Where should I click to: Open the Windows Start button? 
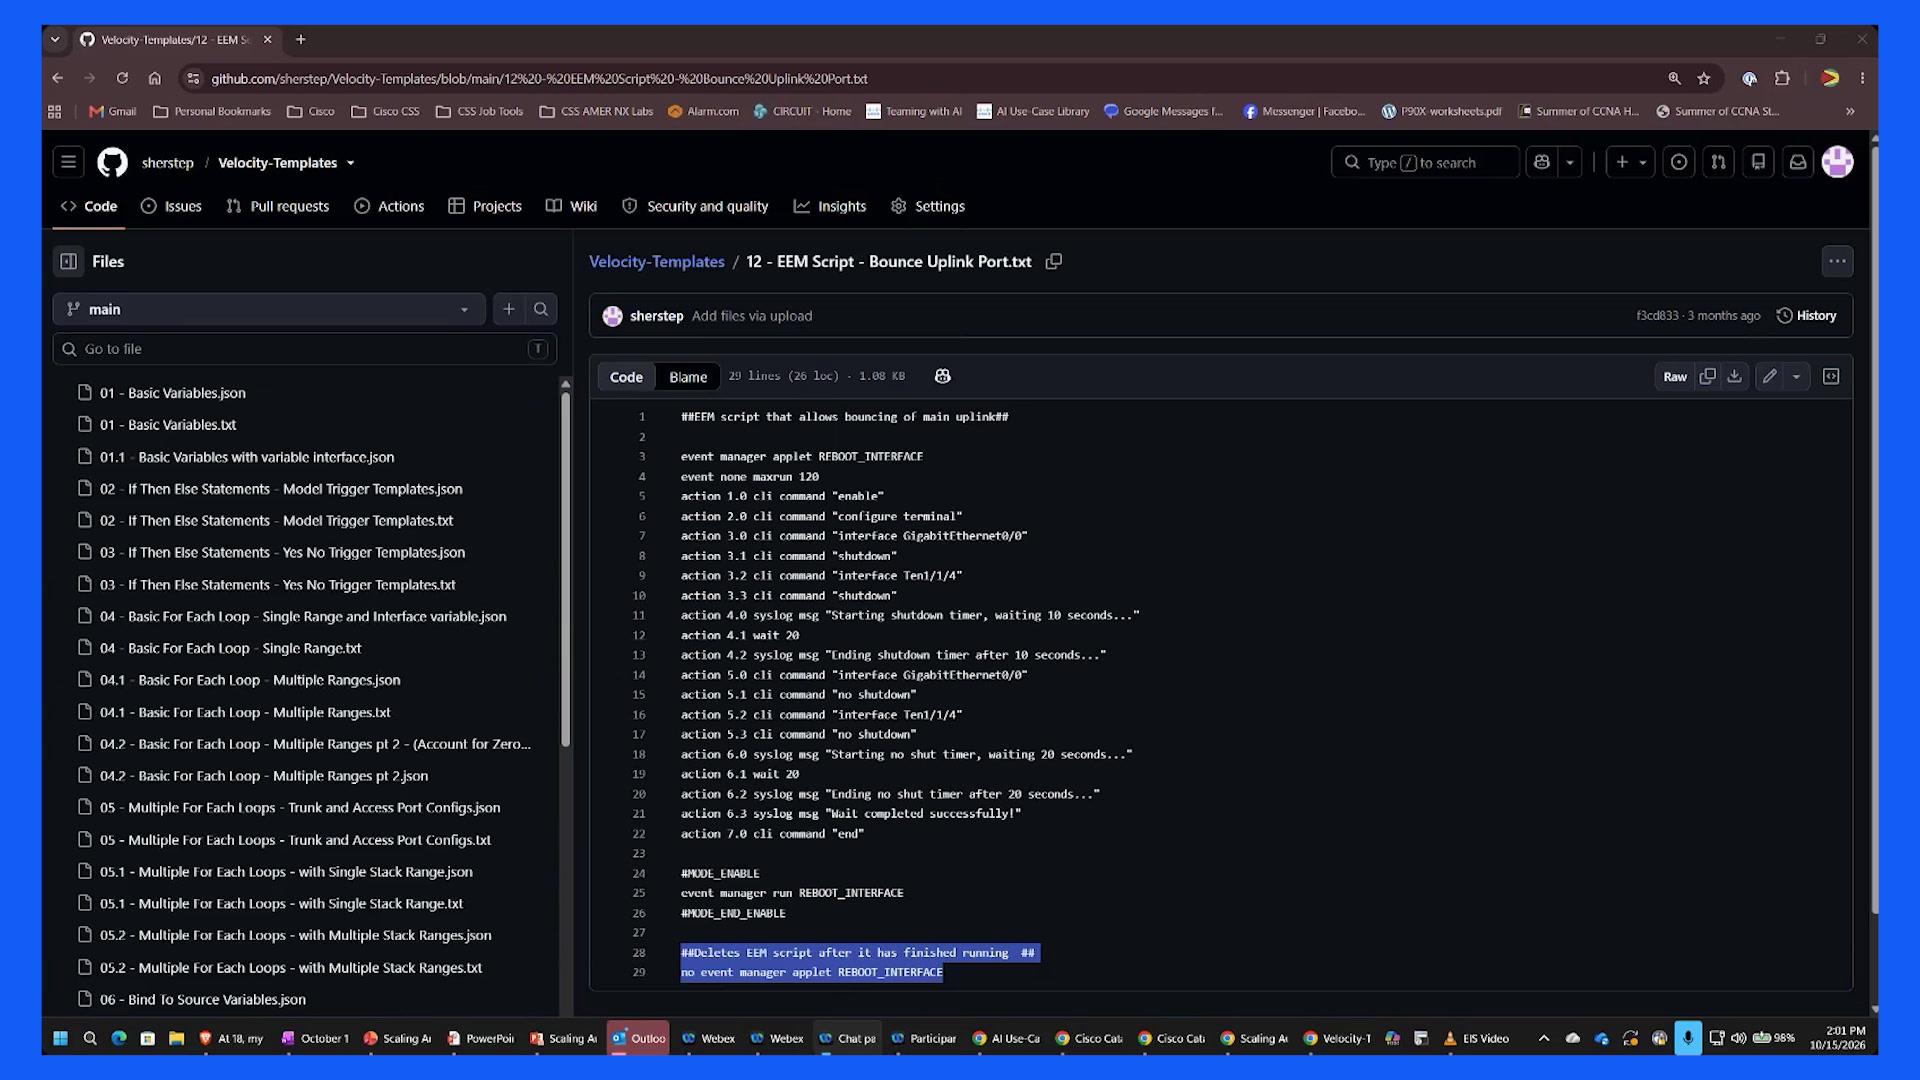60,1038
